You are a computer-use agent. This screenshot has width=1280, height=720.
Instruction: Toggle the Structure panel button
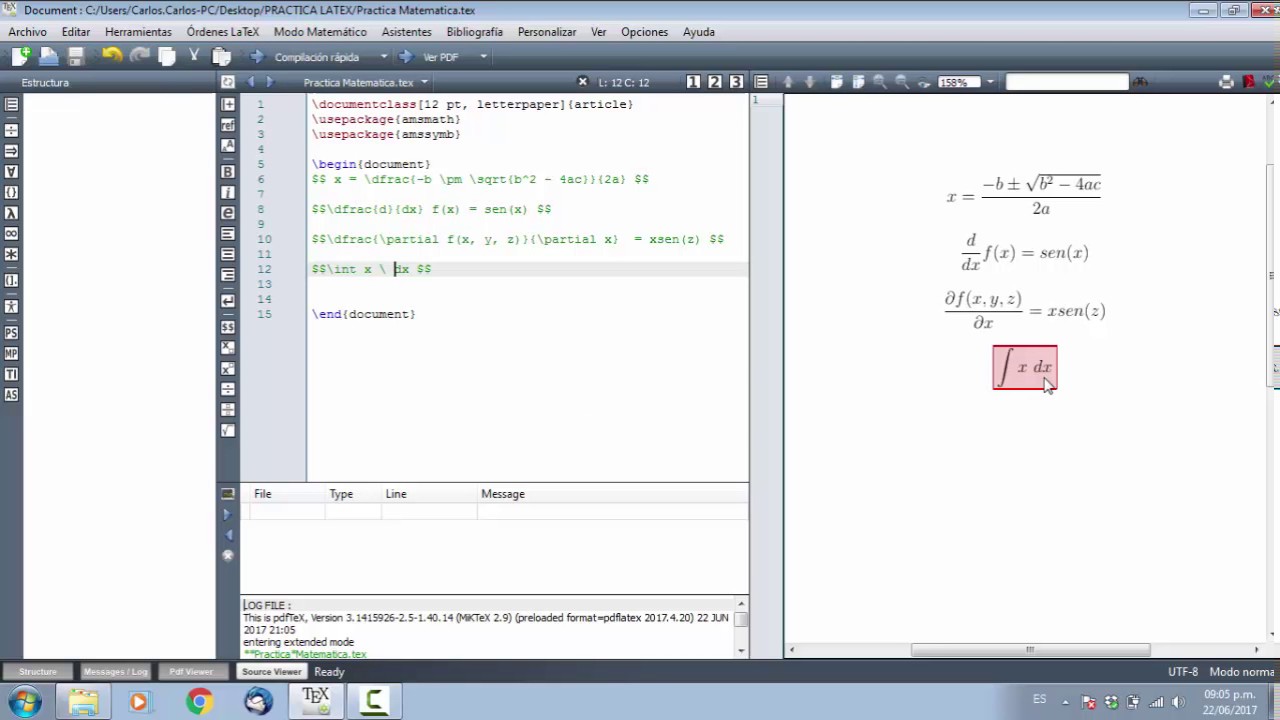38,672
